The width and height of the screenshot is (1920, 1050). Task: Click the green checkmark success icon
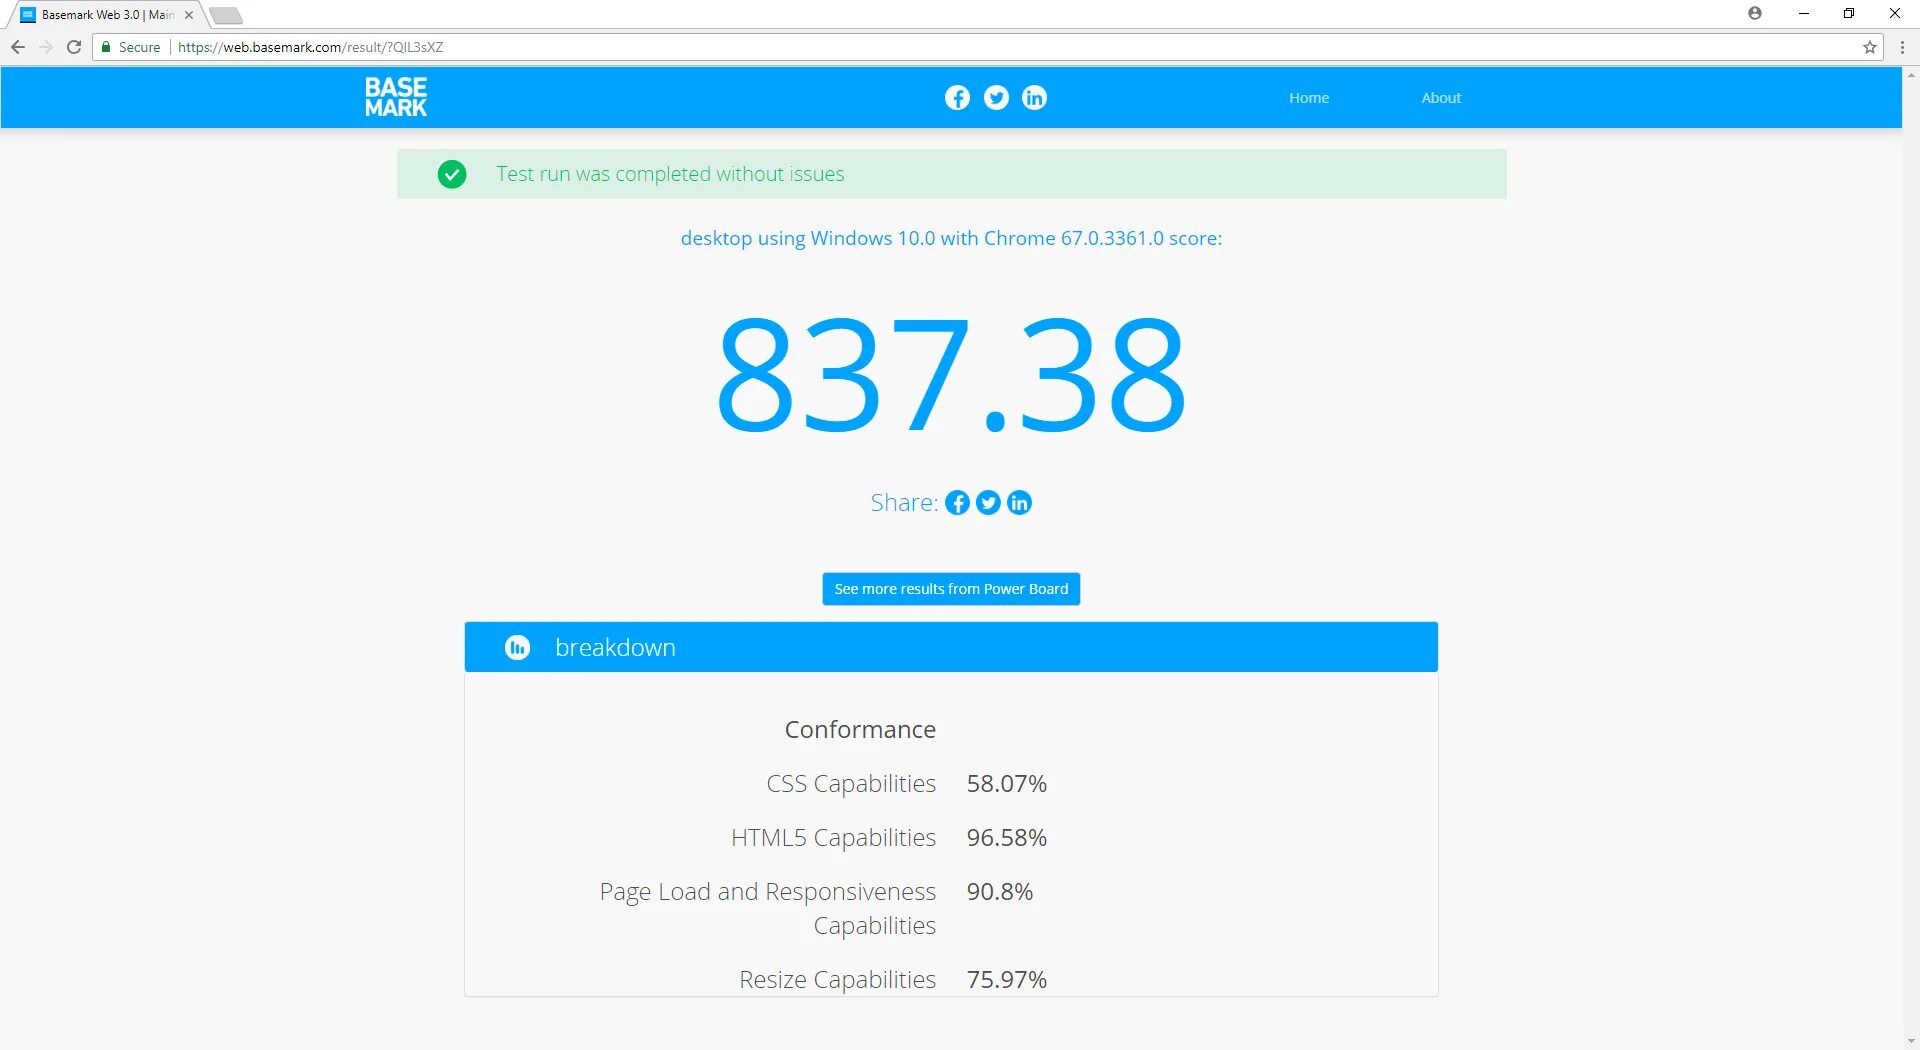[452, 174]
